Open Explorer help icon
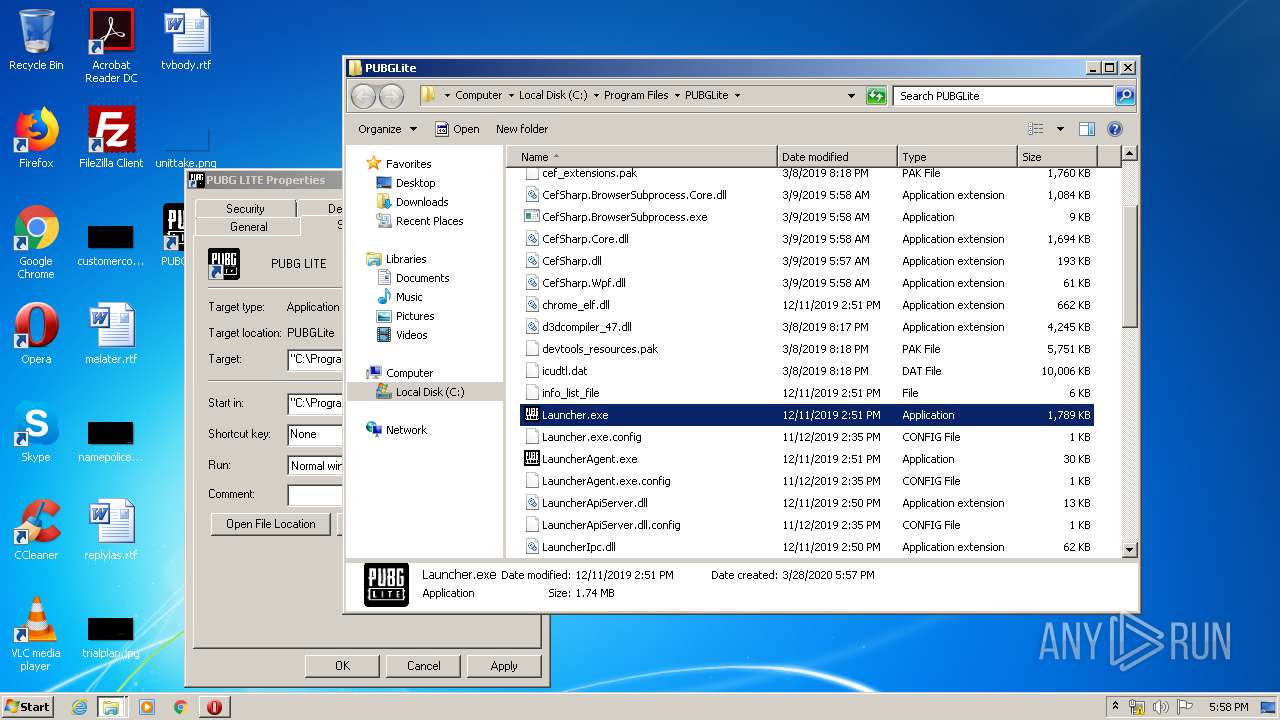 tap(1115, 129)
